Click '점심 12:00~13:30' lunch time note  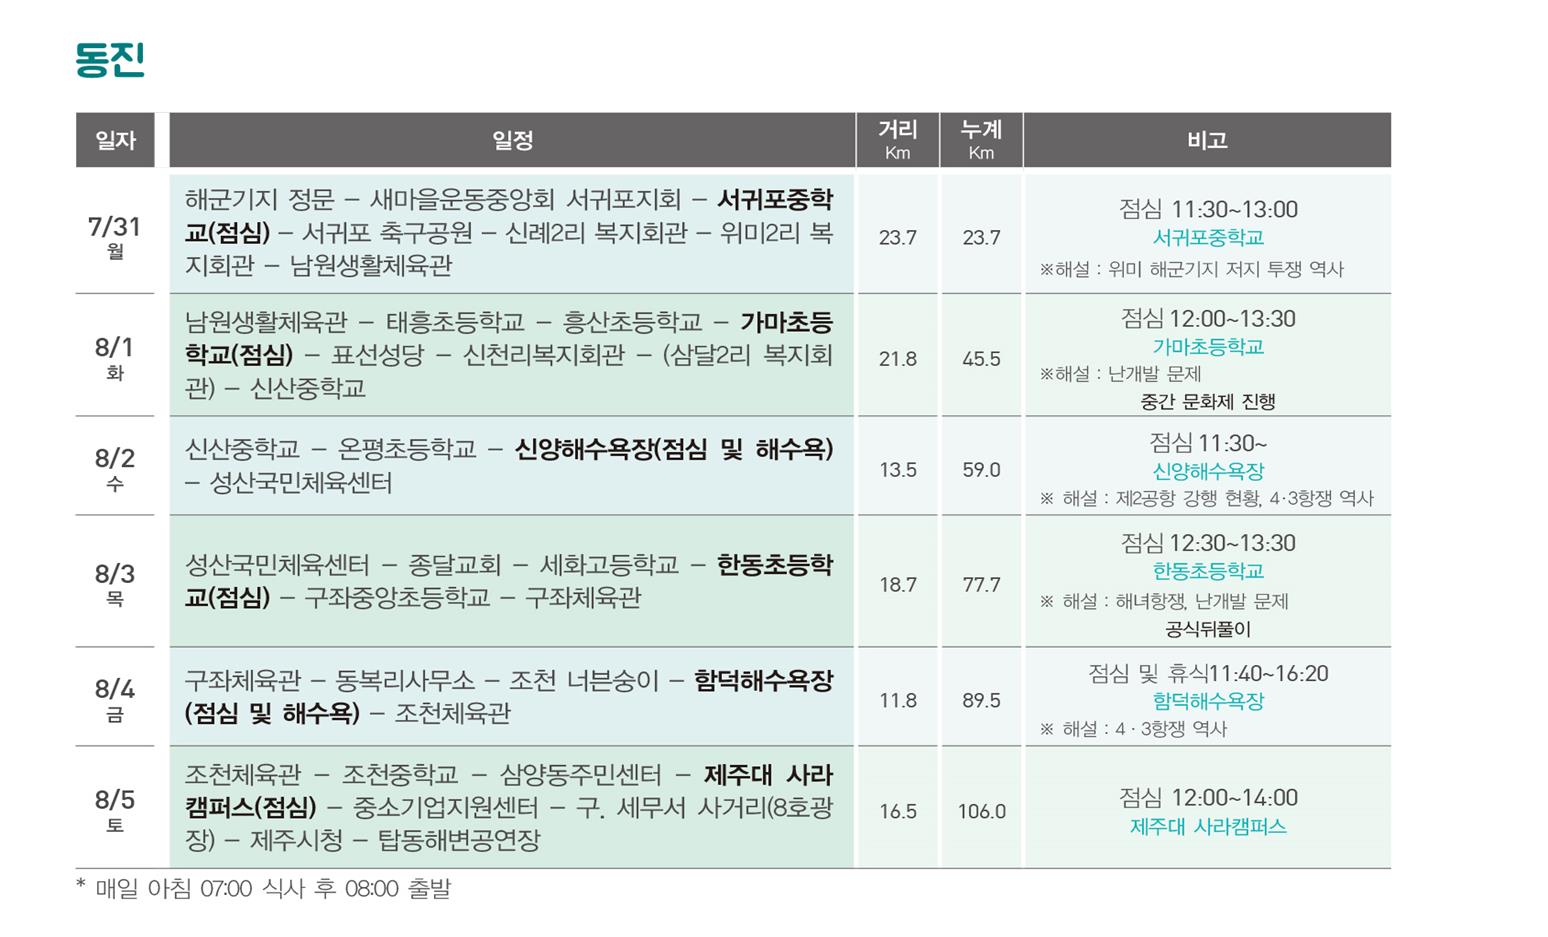click(x=1208, y=318)
